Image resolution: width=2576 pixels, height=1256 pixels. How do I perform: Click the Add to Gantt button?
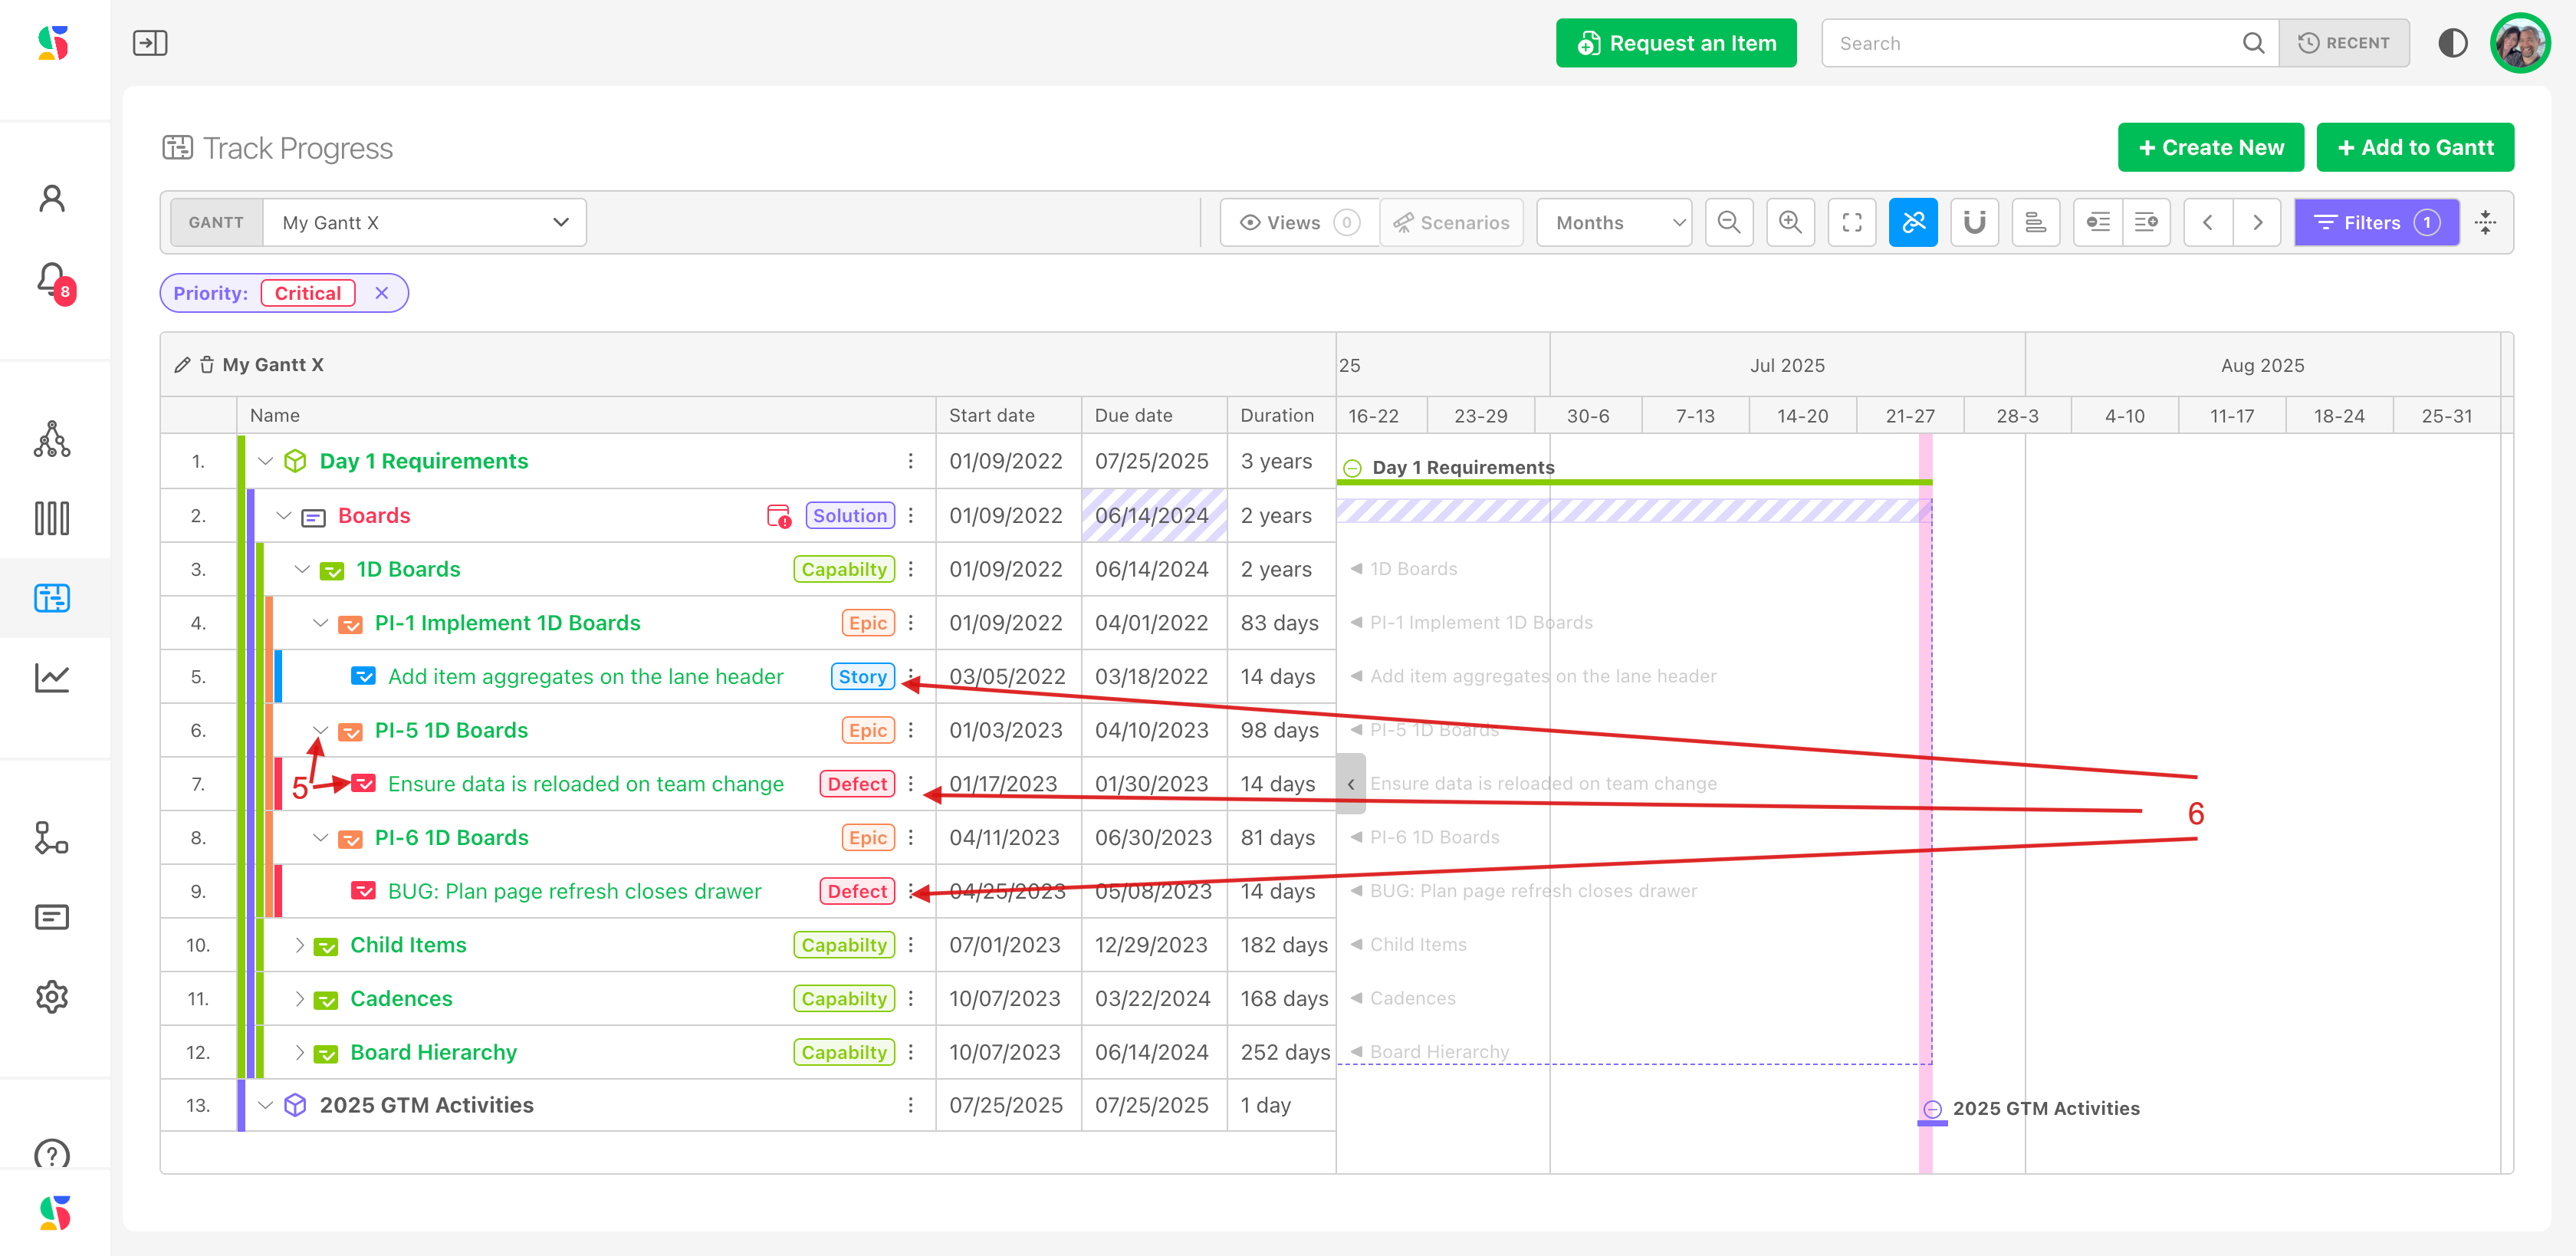pos(2414,147)
